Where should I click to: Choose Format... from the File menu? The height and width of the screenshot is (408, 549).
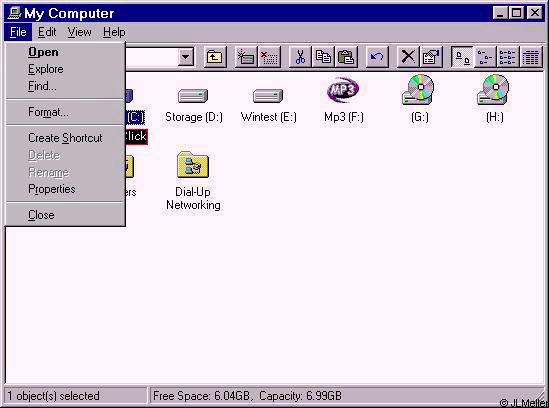(x=48, y=112)
